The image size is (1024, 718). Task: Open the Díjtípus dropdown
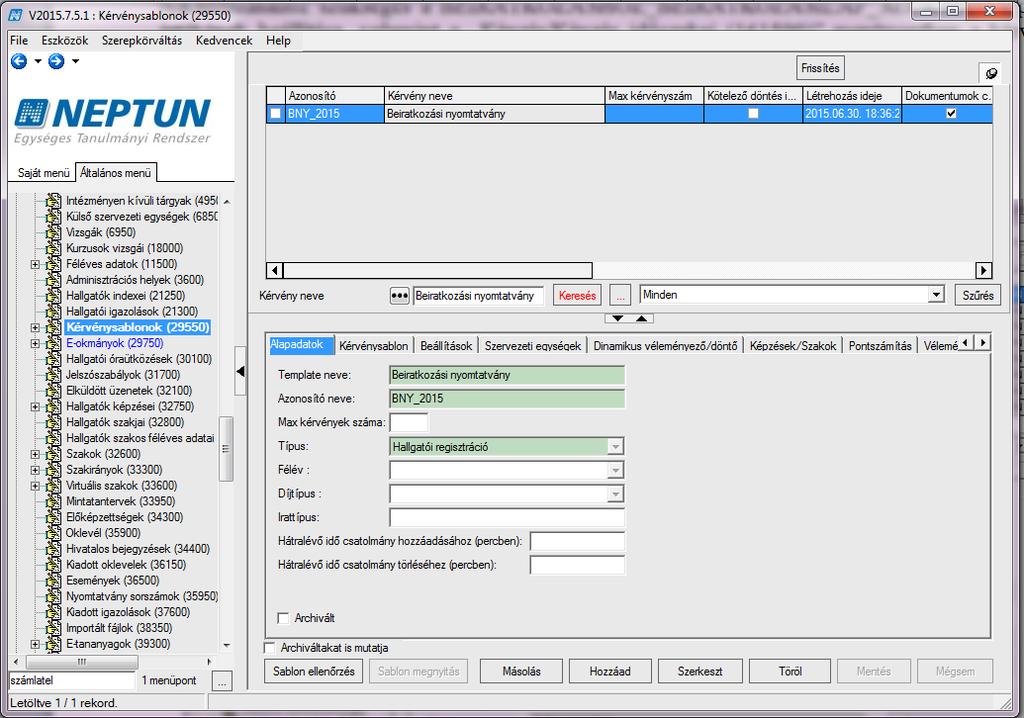pyautogui.click(x=615, y=494)
